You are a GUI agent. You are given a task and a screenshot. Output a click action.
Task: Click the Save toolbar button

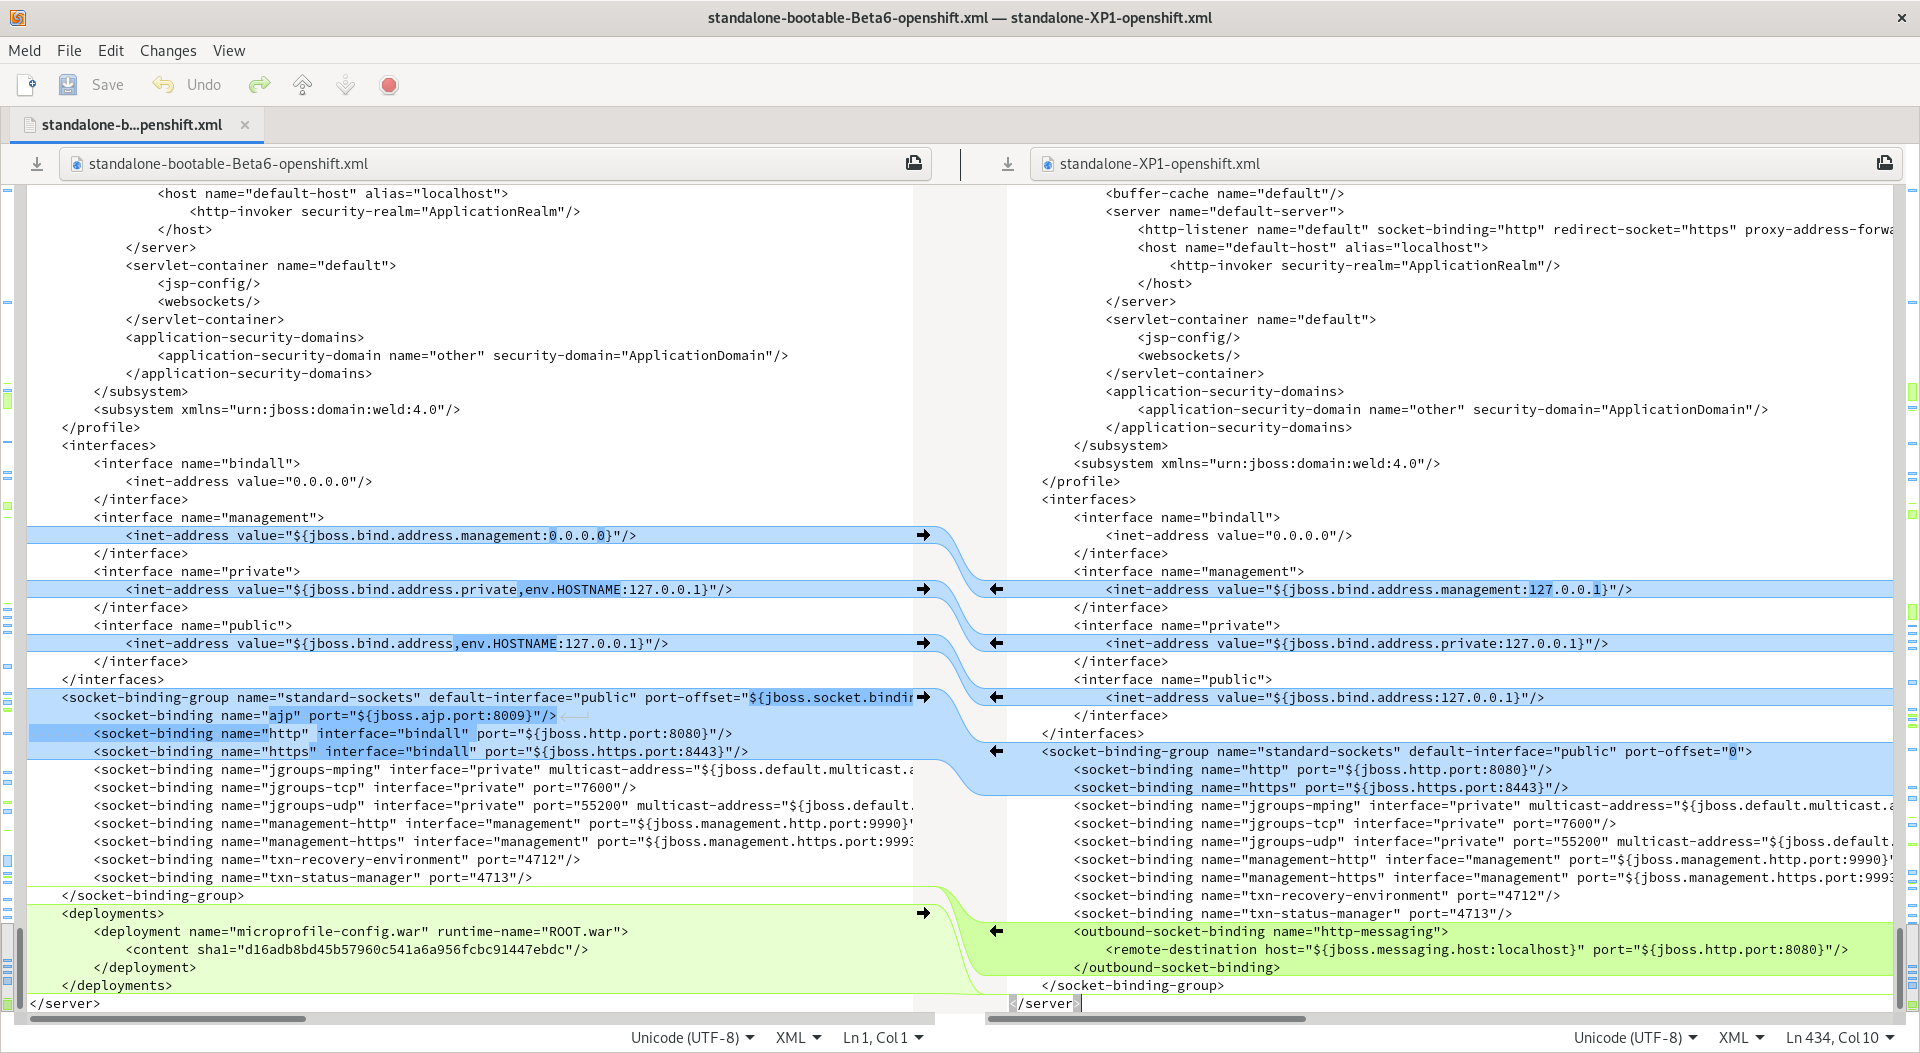(x=91, y=85)
